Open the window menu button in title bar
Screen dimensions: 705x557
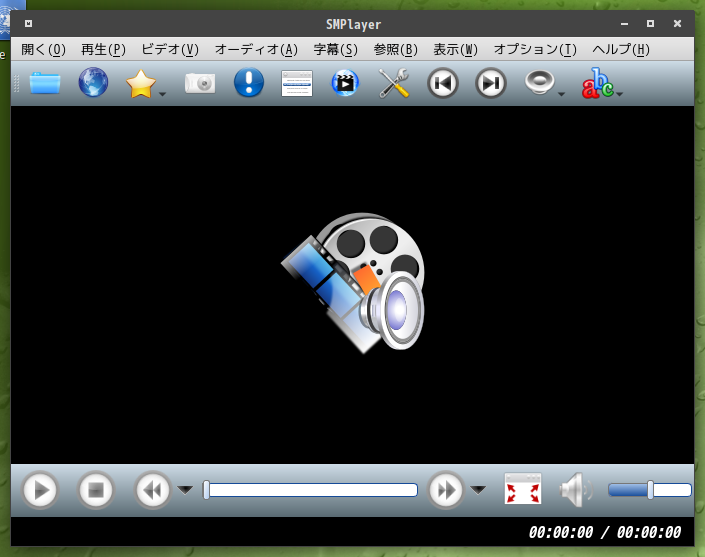point(28,23)
